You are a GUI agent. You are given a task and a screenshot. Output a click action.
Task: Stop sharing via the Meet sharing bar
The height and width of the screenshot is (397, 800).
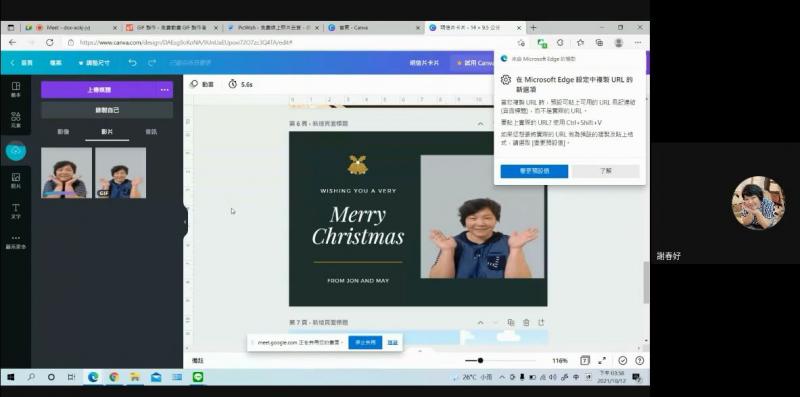tap(365, 342)
